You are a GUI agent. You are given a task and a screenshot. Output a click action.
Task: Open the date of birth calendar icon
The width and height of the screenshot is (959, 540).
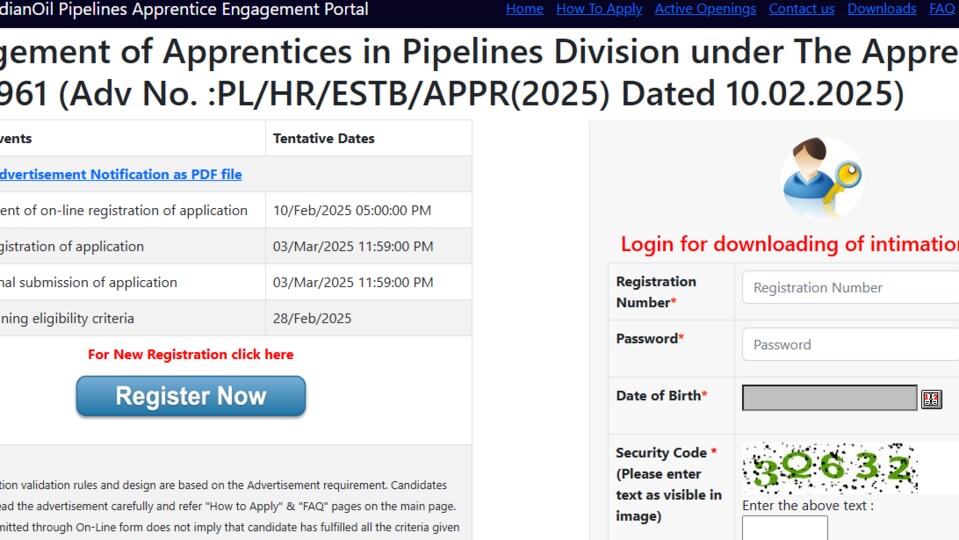(x=931, y=399)
